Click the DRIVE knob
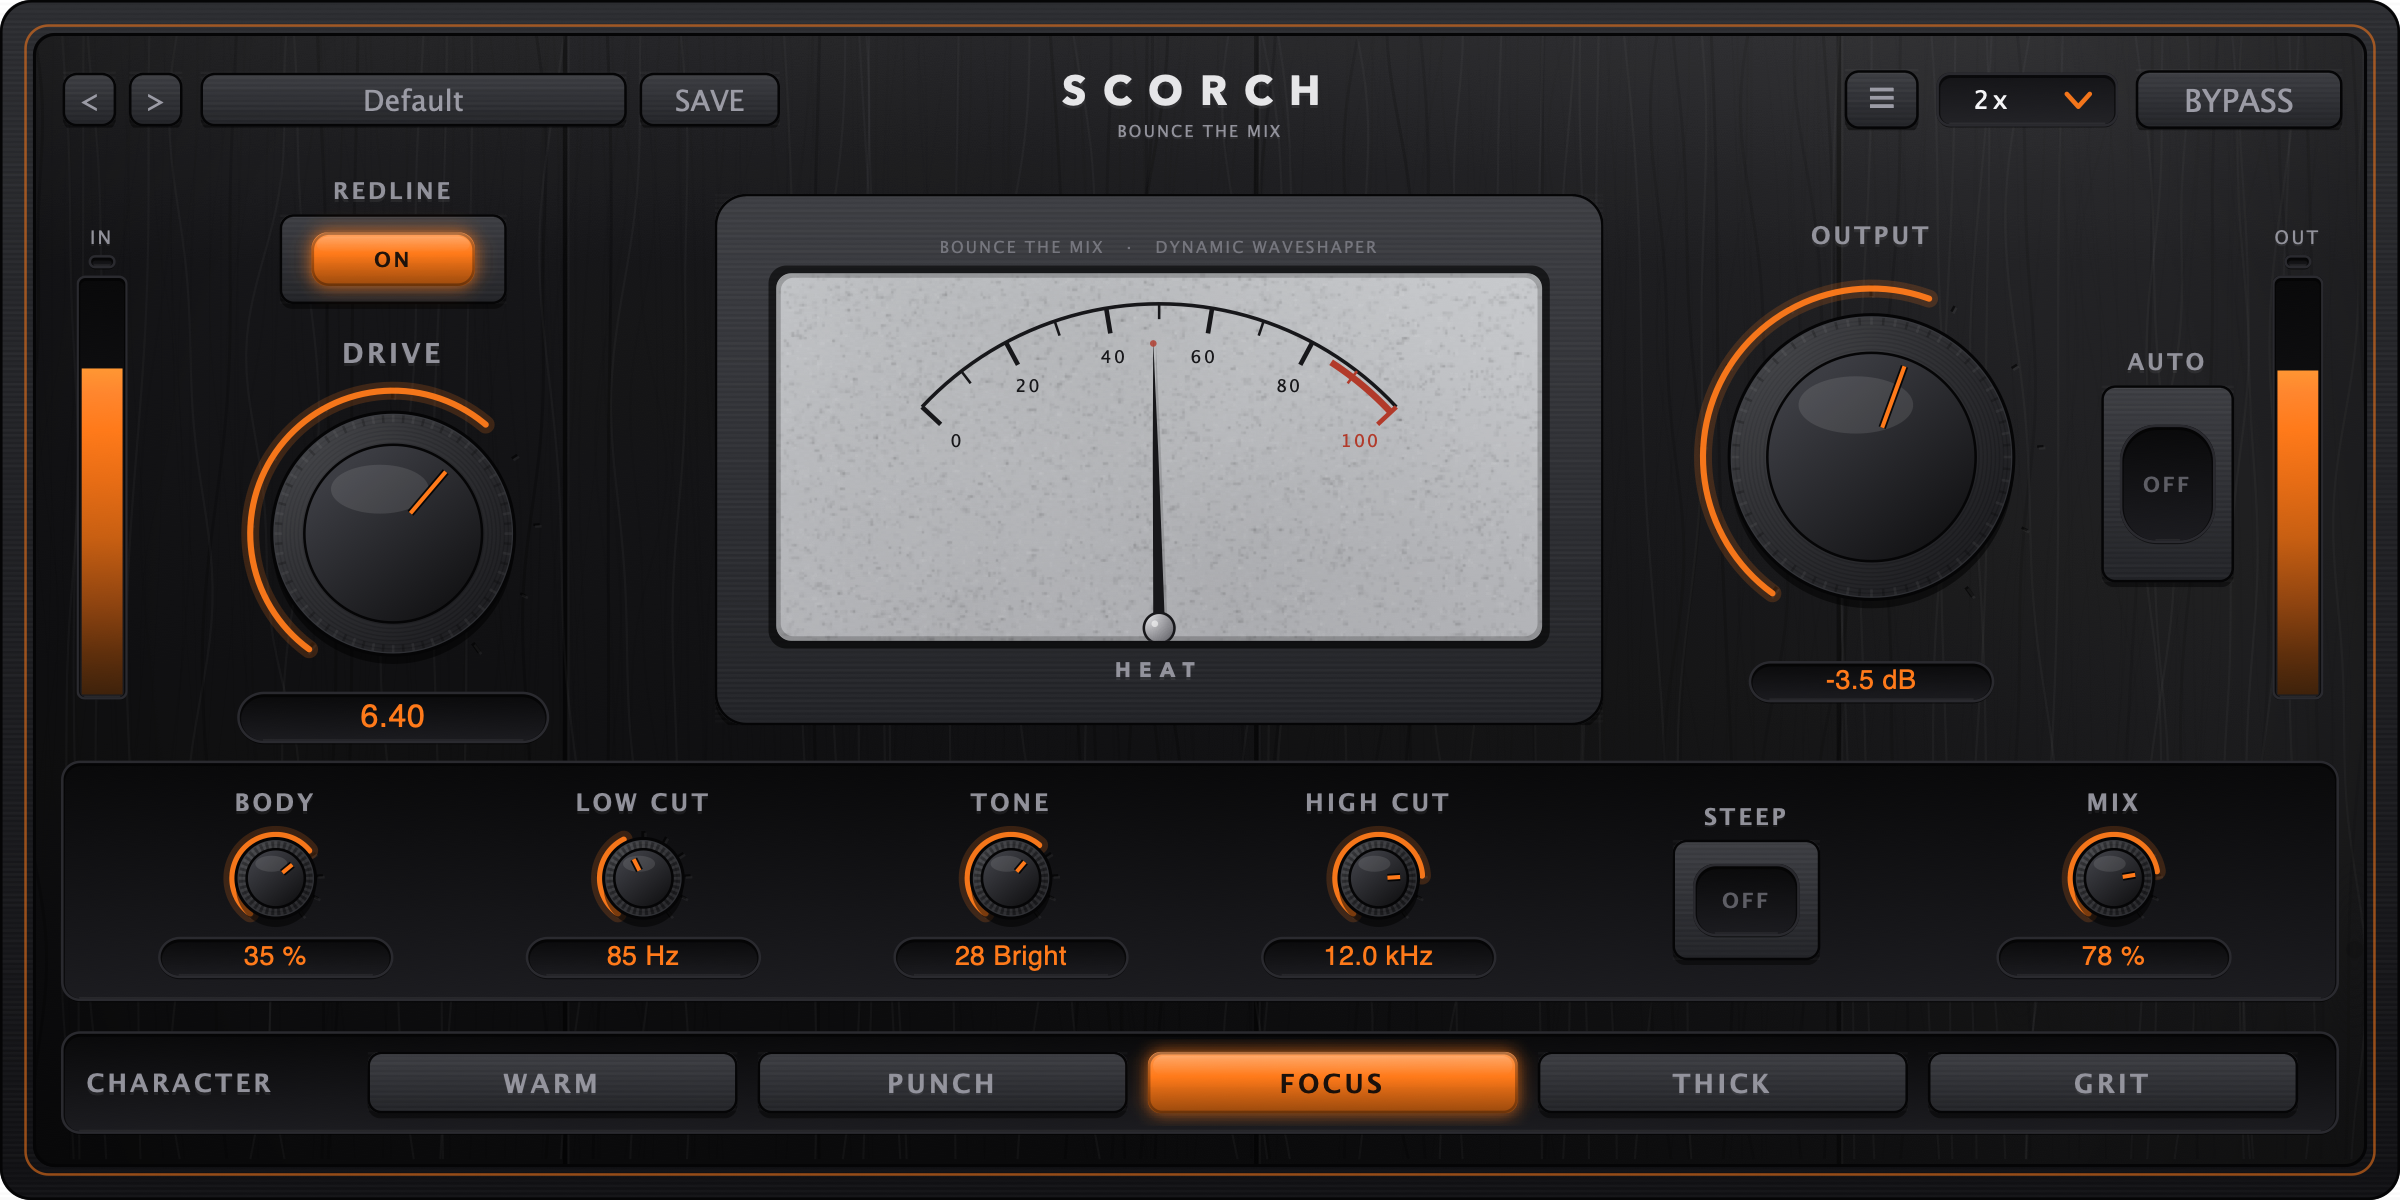The image size is (2400, 1200). [x=393, y=534]
